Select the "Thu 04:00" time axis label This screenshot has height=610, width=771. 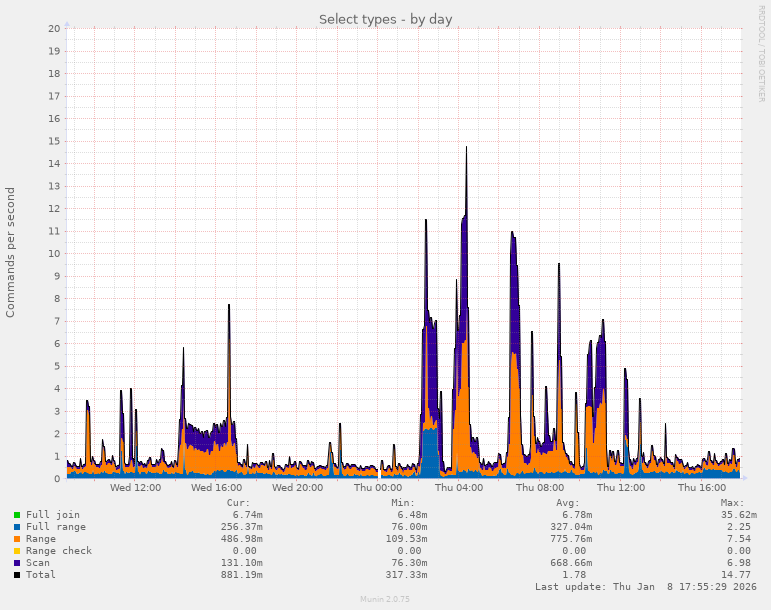(459, 488)
